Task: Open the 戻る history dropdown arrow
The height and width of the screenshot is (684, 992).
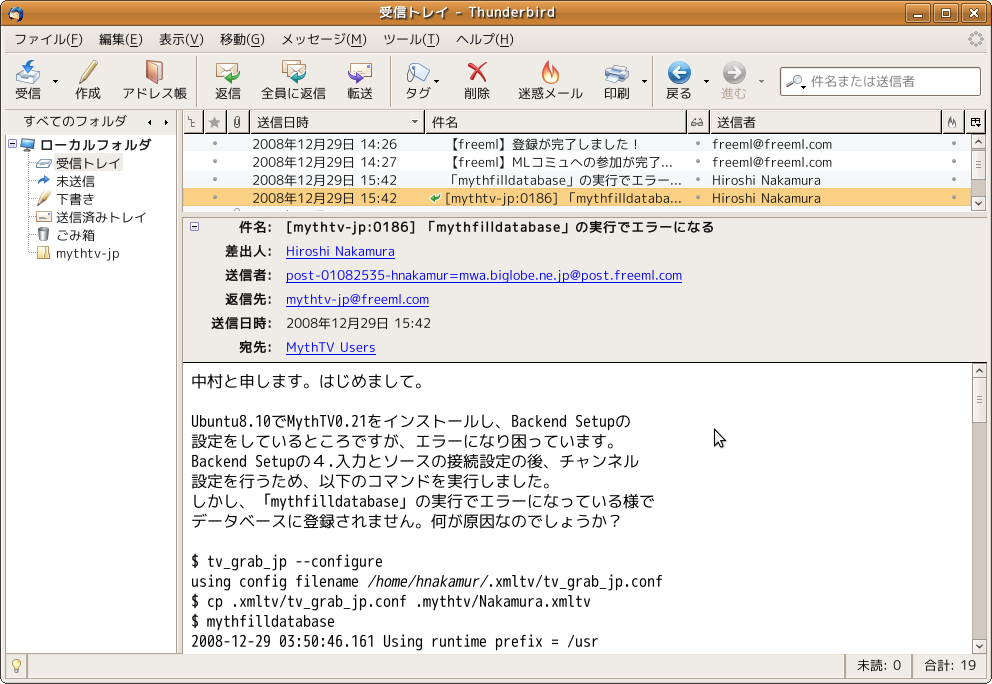Action: point(706,81)
